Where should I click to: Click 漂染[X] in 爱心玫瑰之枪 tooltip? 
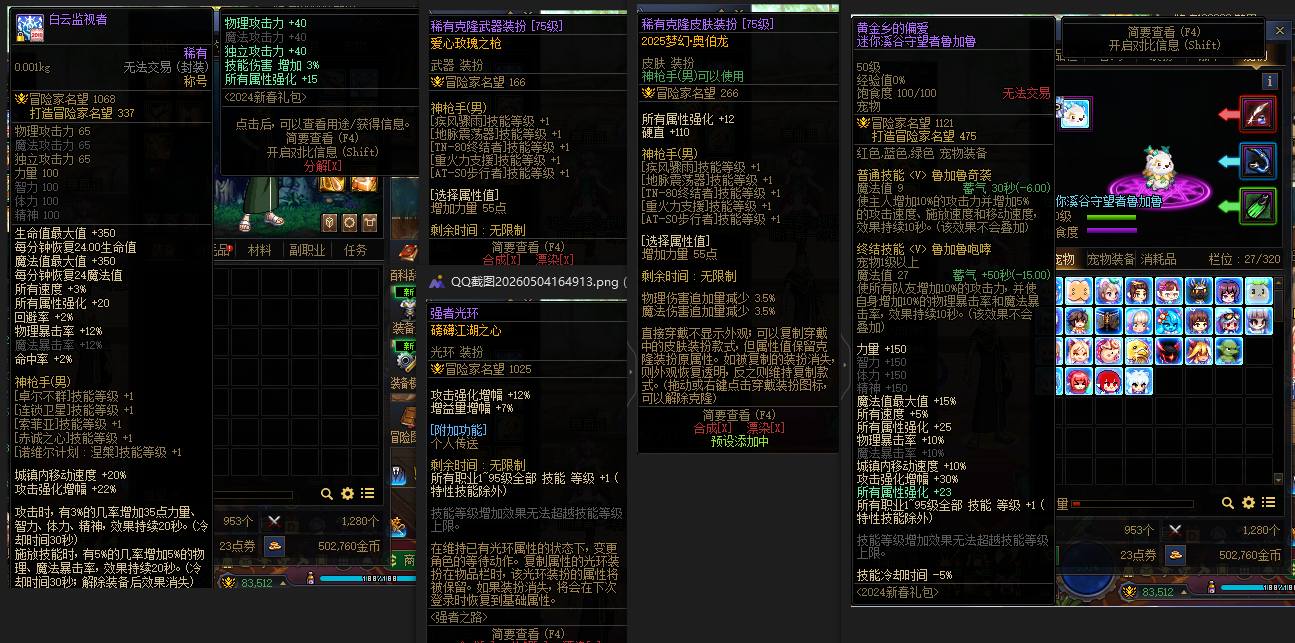click(555, 259)
